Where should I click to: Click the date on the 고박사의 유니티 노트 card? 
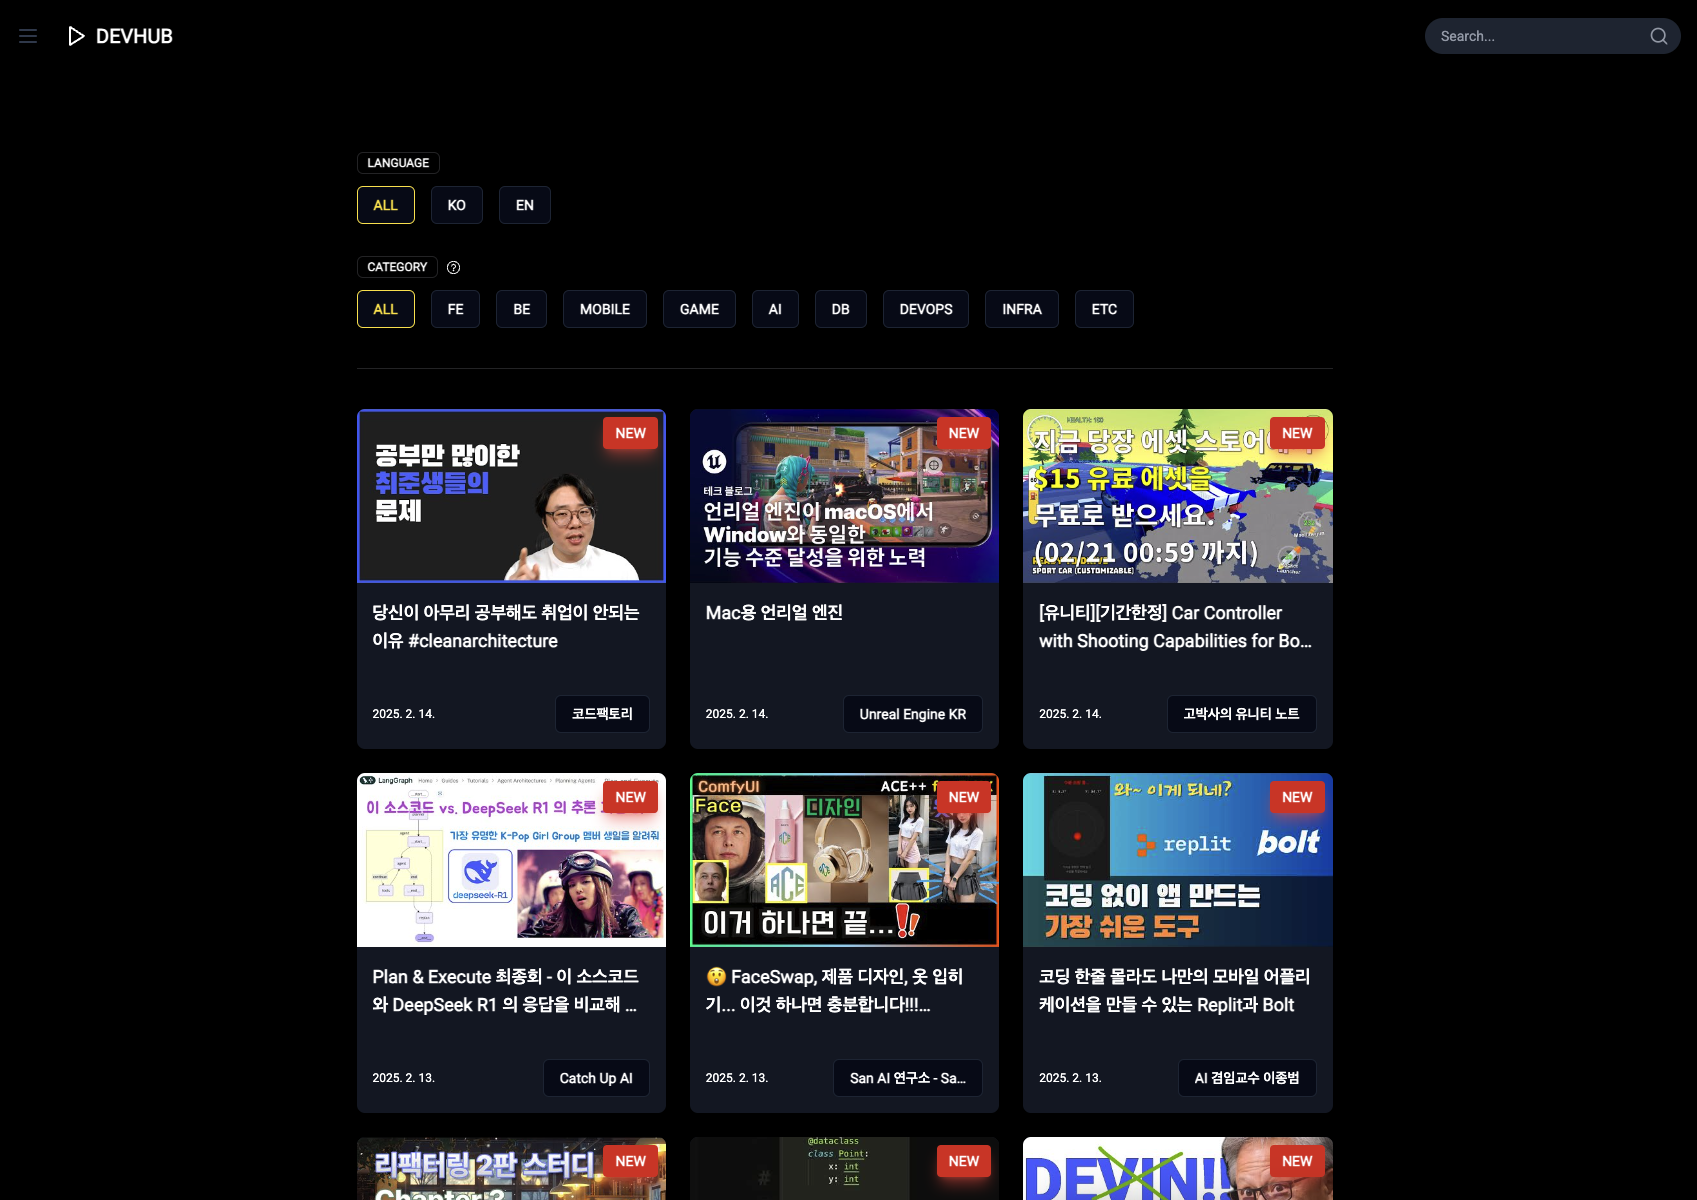[x=1070, y=714]
